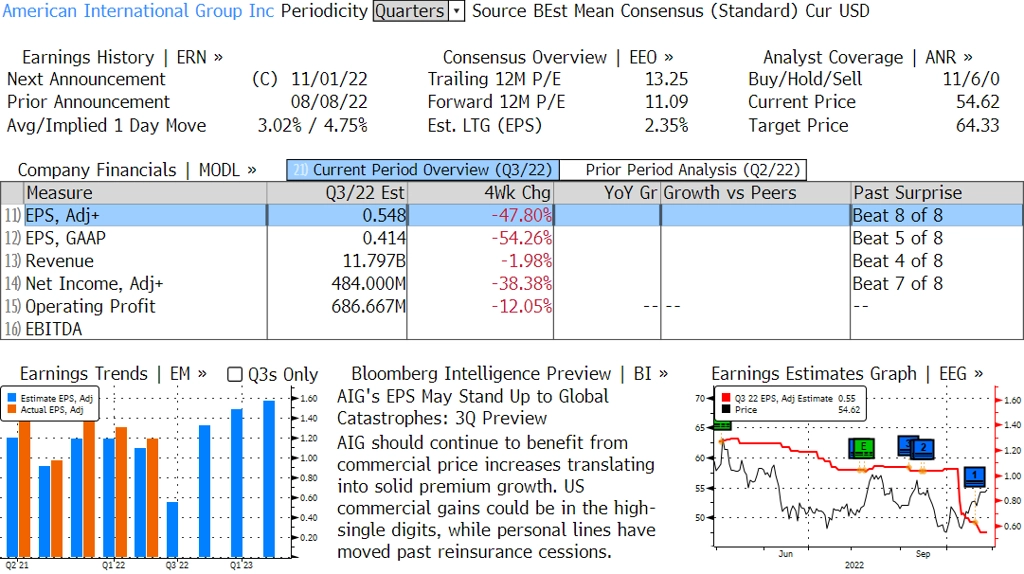Click the green marker at graph's top-left
The image size is (1024, 574).
coord(722,425)
